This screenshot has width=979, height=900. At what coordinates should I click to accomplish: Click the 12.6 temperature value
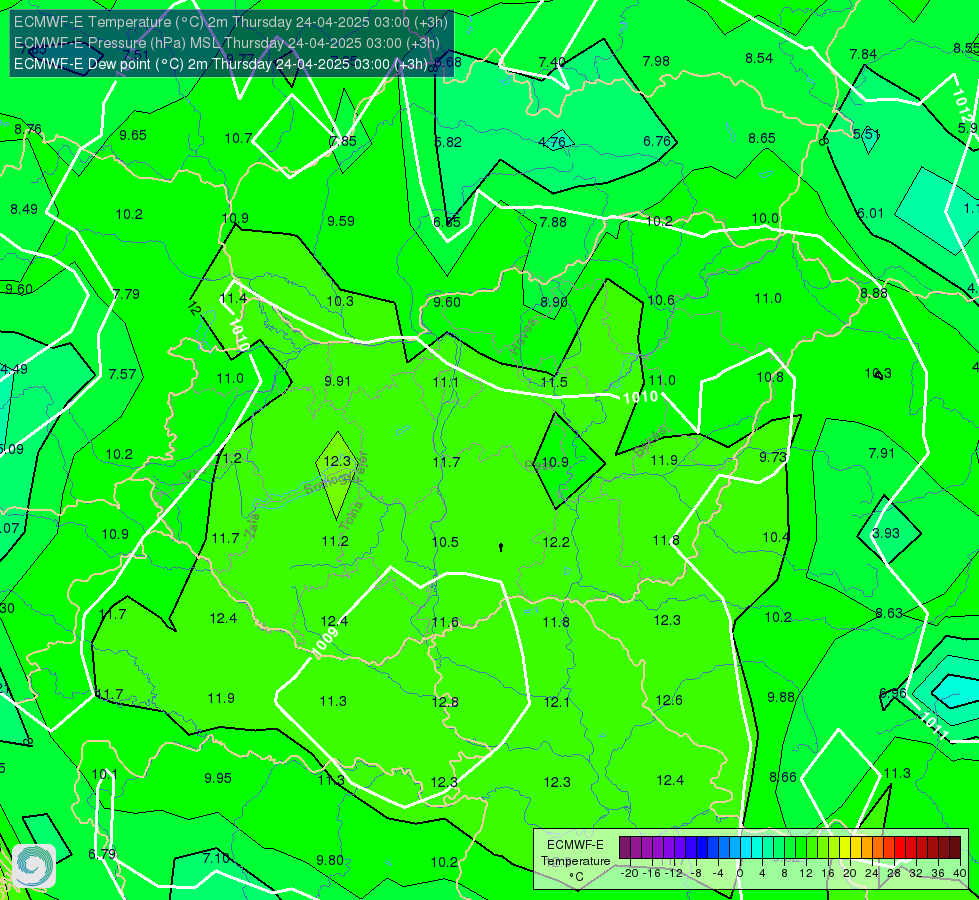pyautogui.click(x=669, y=700)
